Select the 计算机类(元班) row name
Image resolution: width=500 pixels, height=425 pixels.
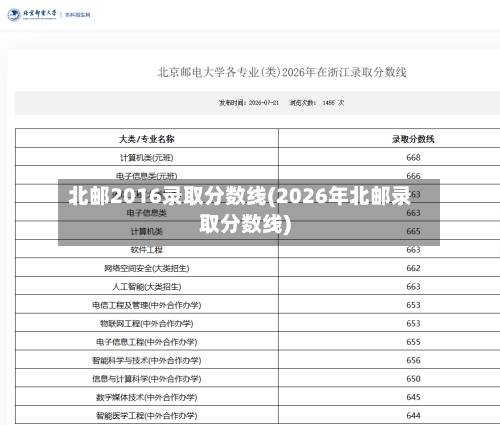click(x=147, y=157)
